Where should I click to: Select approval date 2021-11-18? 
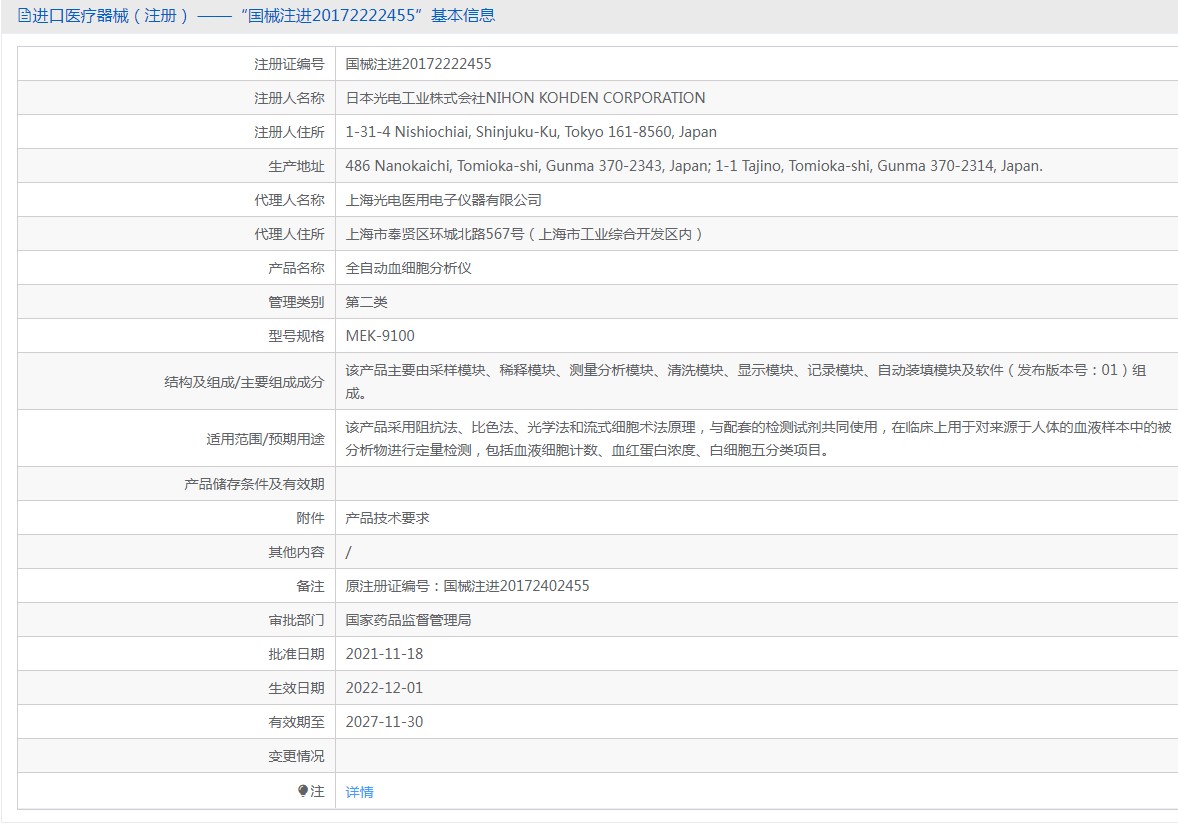[384, 653]
